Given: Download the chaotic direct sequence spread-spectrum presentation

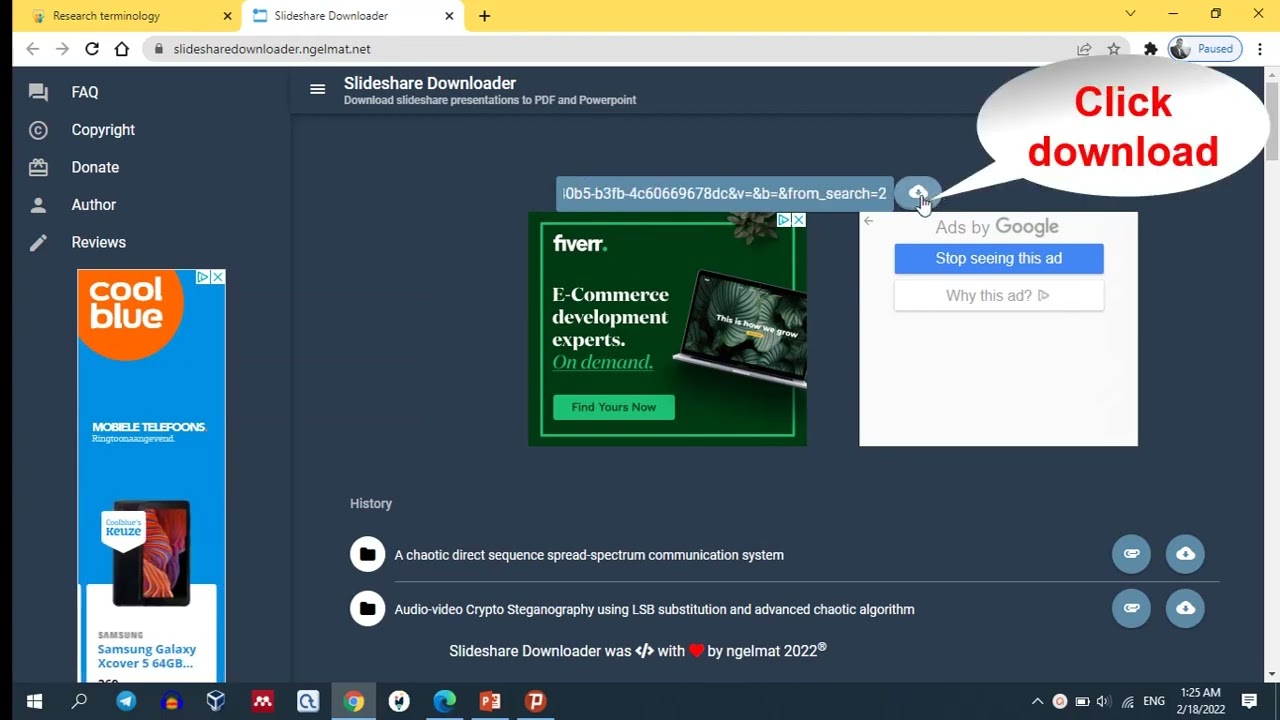Looking at the screenshot, I should pos(1185,554).
